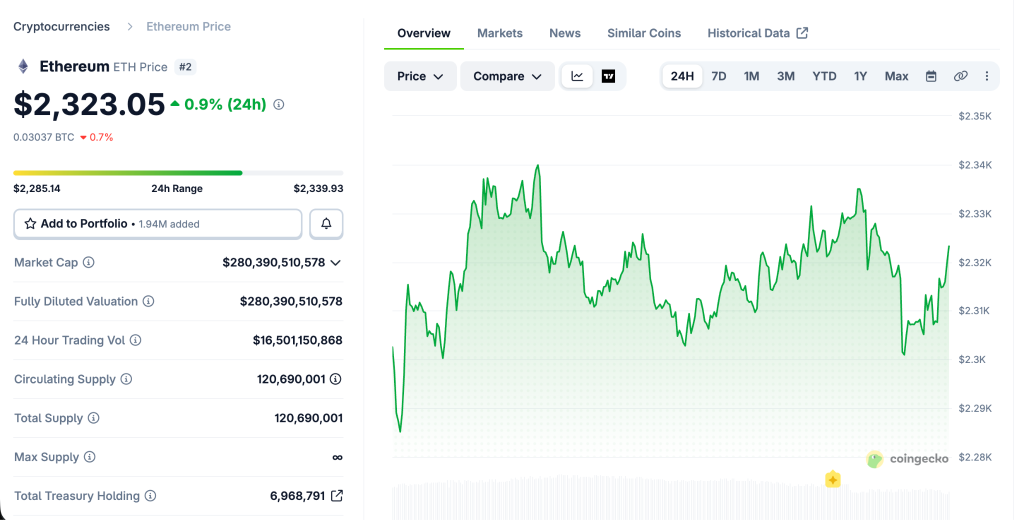The image size is (1024, 520).
Task: Open the Historical Data tab
Action: 757,33
